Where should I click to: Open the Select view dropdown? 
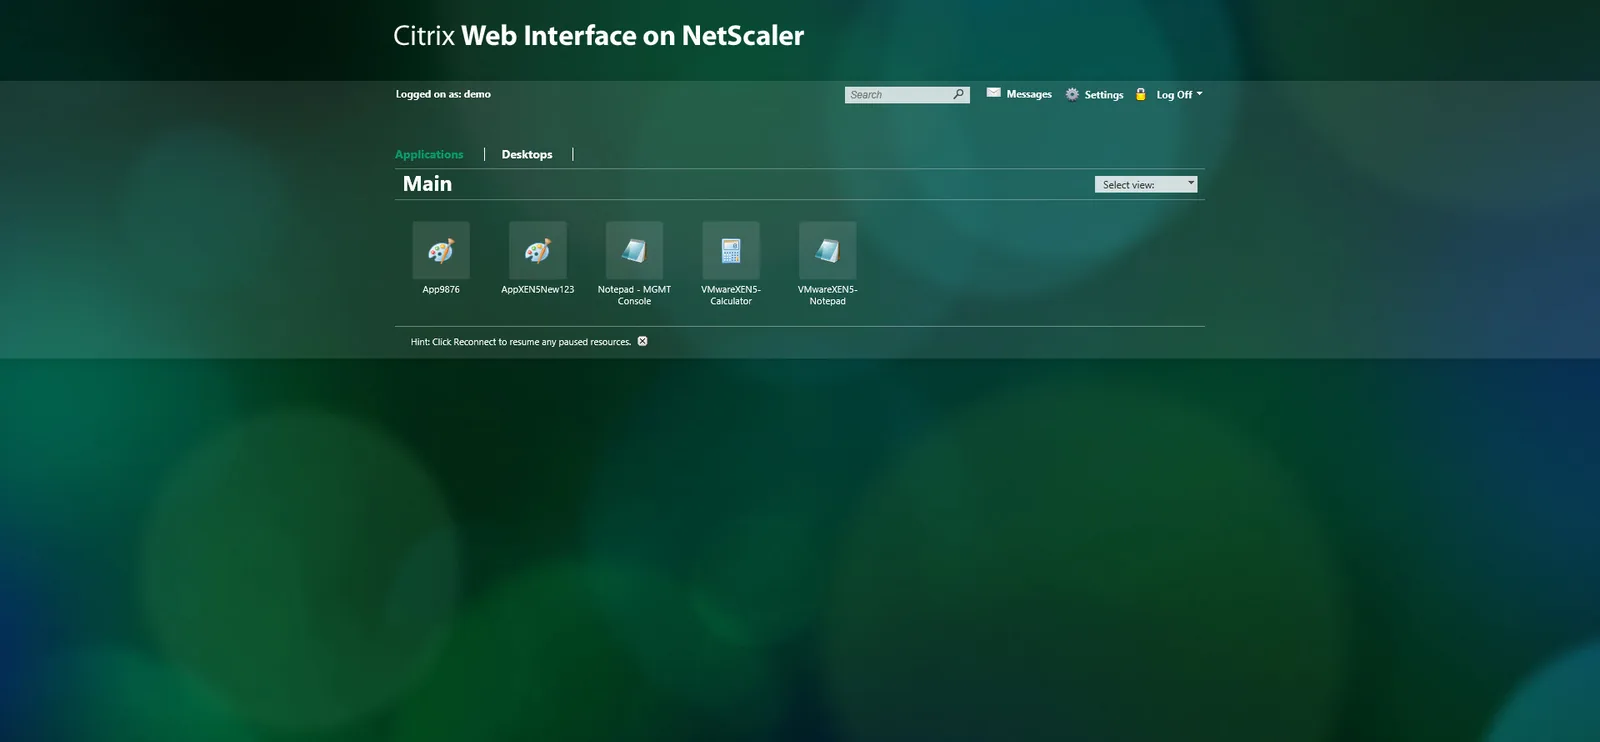(x=1146, y=184)
